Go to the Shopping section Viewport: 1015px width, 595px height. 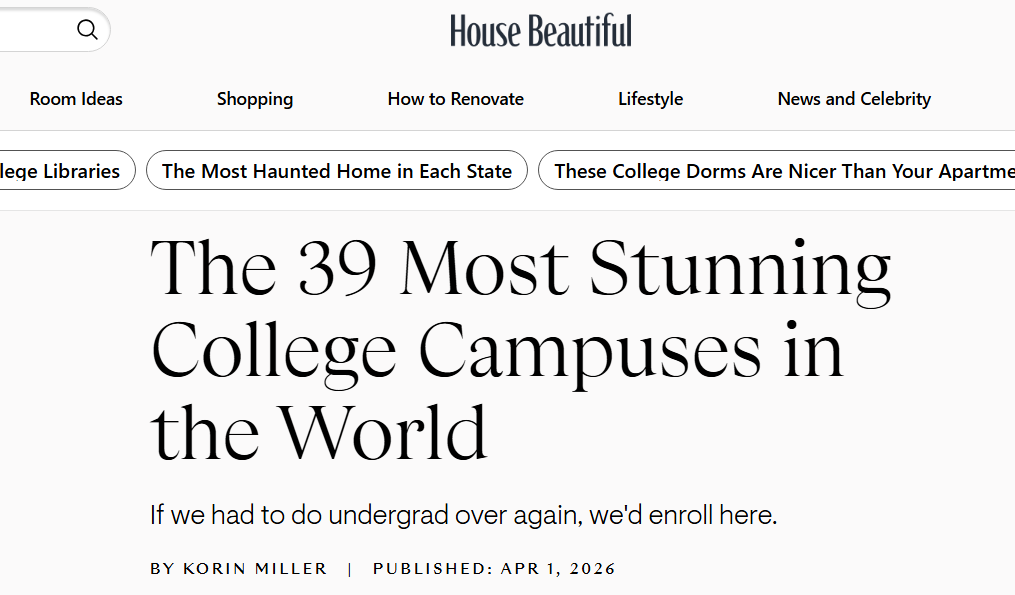255,99
